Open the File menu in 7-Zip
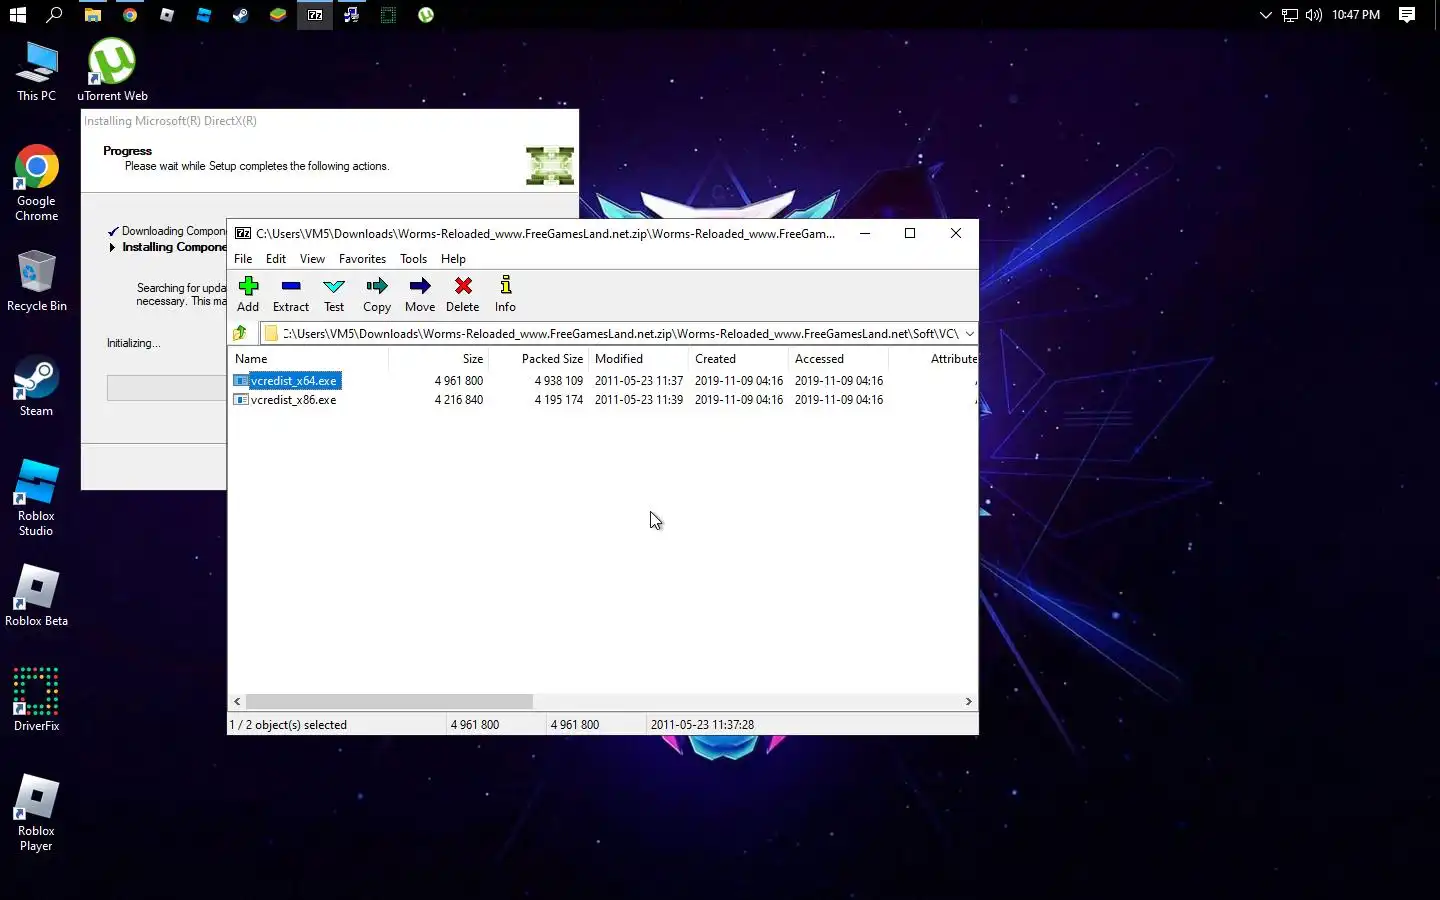Screen dimensions: 1440x900 point(243,258)
